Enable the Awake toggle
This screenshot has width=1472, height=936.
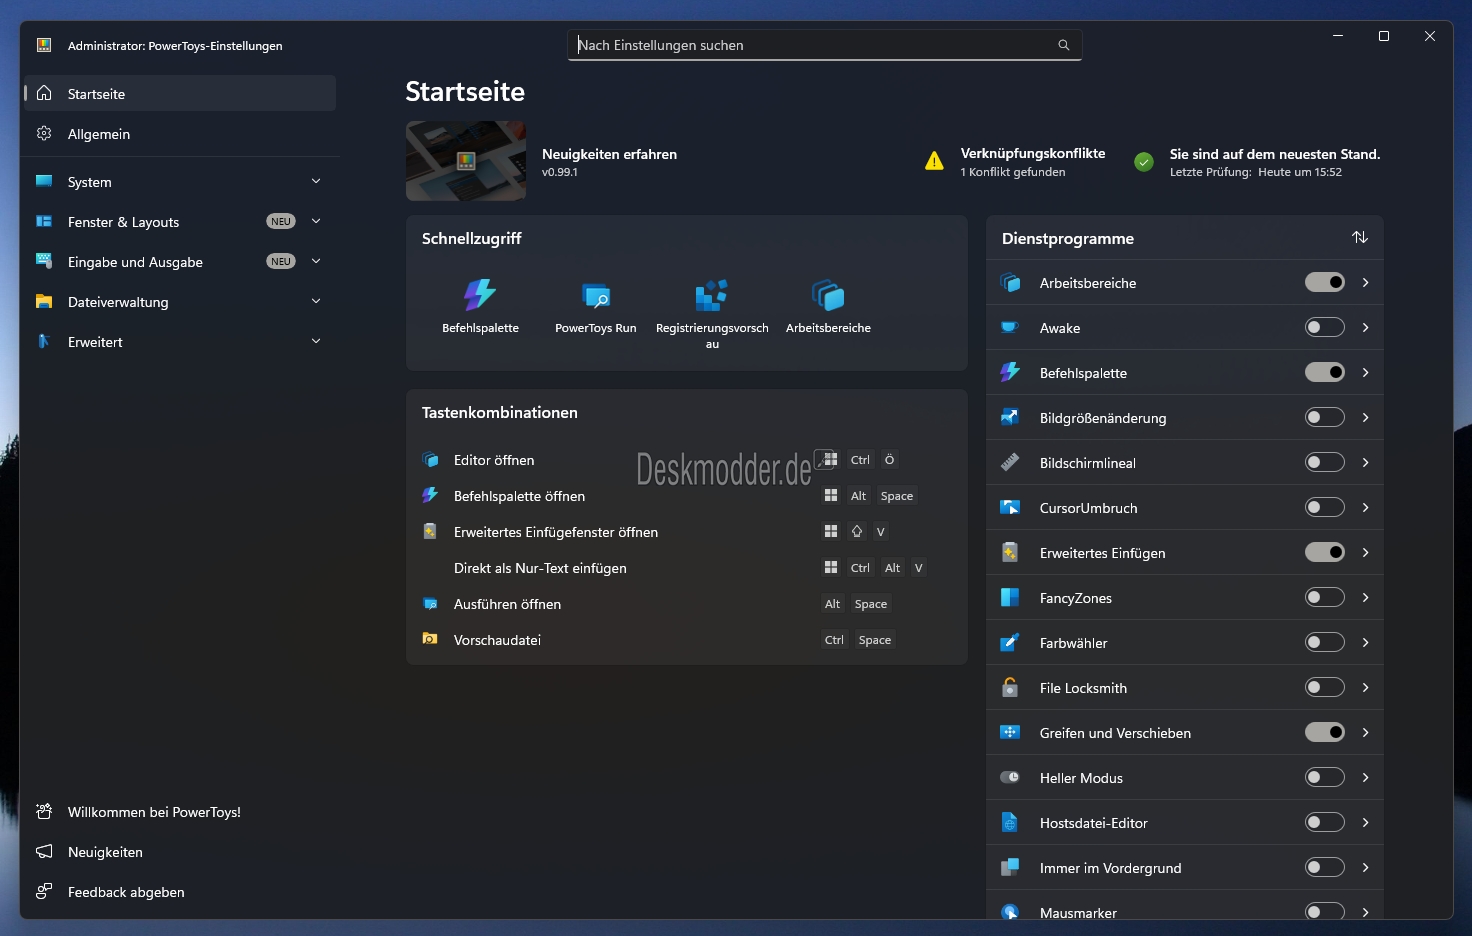pos(1324,328)
